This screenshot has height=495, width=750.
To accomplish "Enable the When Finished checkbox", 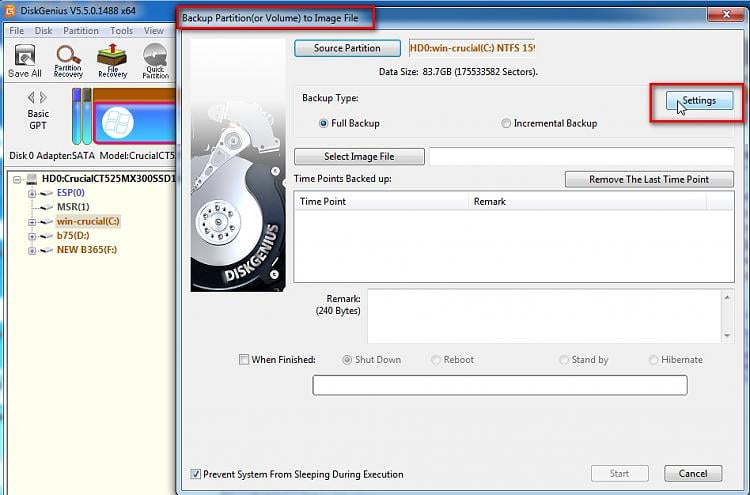I will (x=244, y=360).
